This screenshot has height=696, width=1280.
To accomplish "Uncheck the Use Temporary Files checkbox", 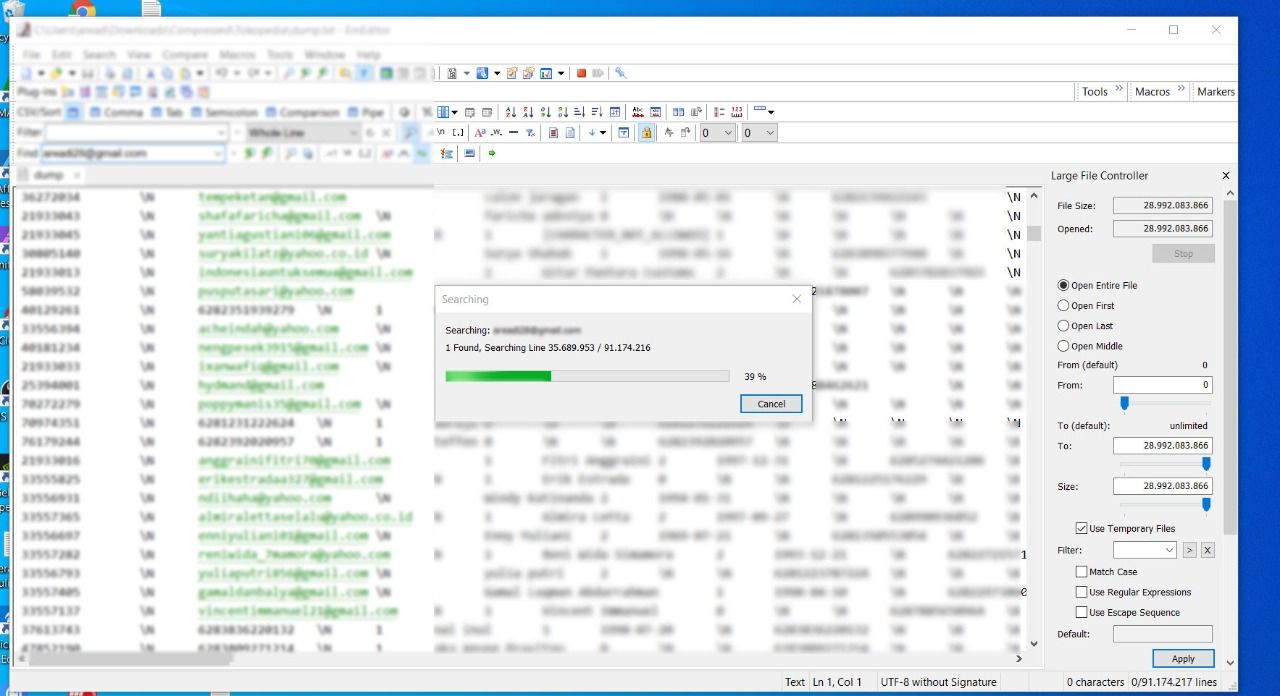I will click(1081, 528).
